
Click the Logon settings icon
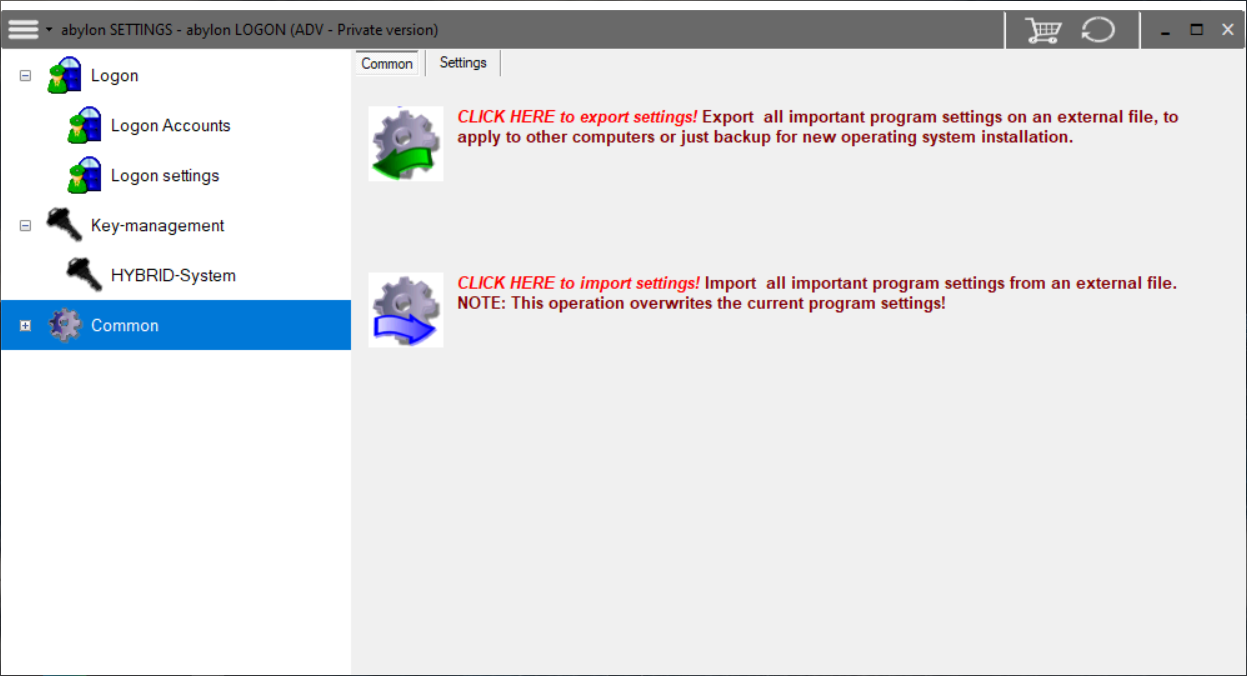pyautogui.click(x=85, y=176)
